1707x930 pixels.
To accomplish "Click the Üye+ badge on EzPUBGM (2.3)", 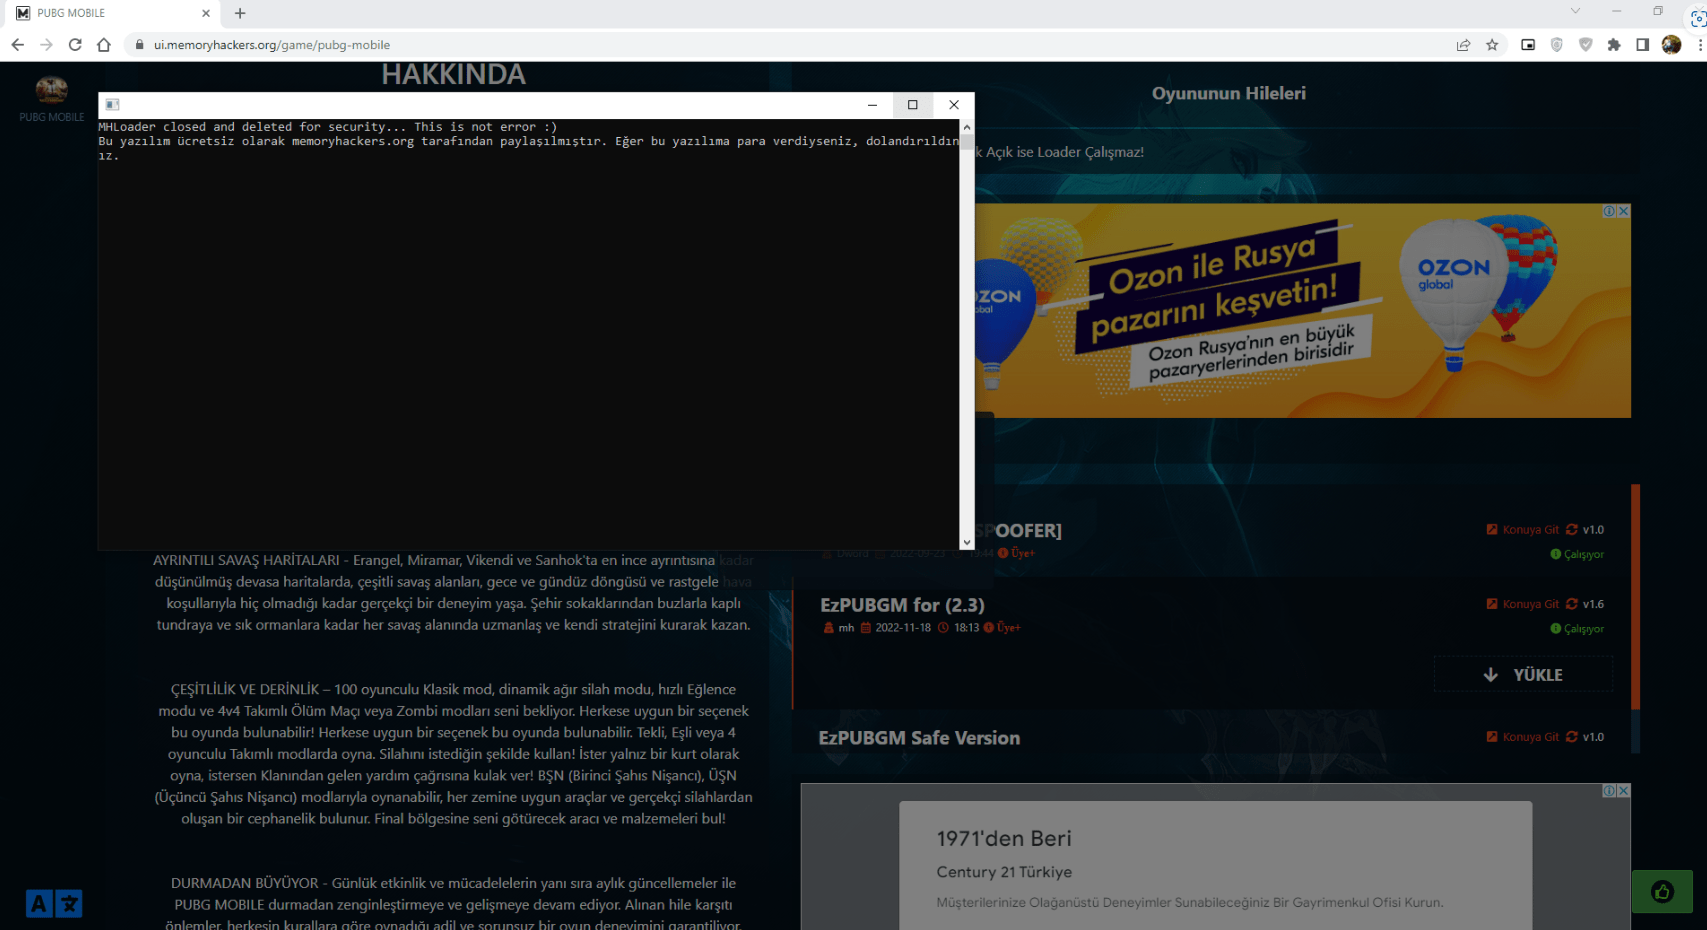I will (1002, 628).
